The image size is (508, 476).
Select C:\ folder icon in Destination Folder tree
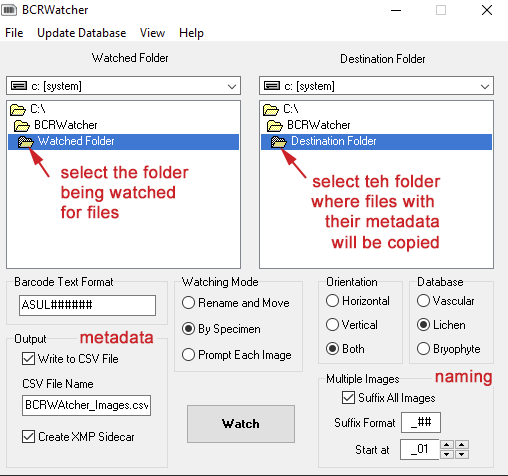[x=270, y=109]
